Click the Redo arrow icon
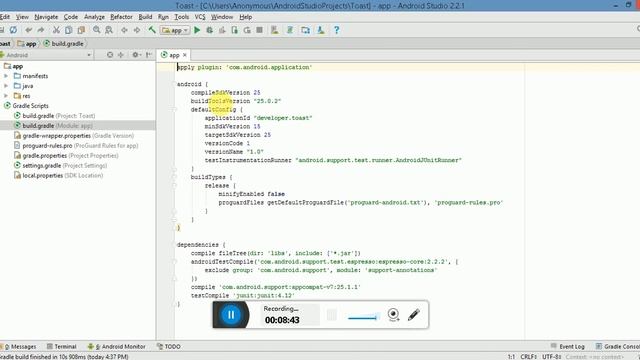 41,30
